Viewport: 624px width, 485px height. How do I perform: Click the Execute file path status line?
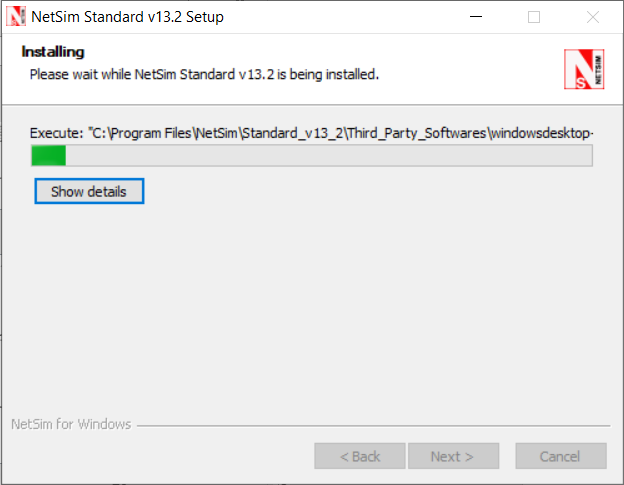click(312, 132)
